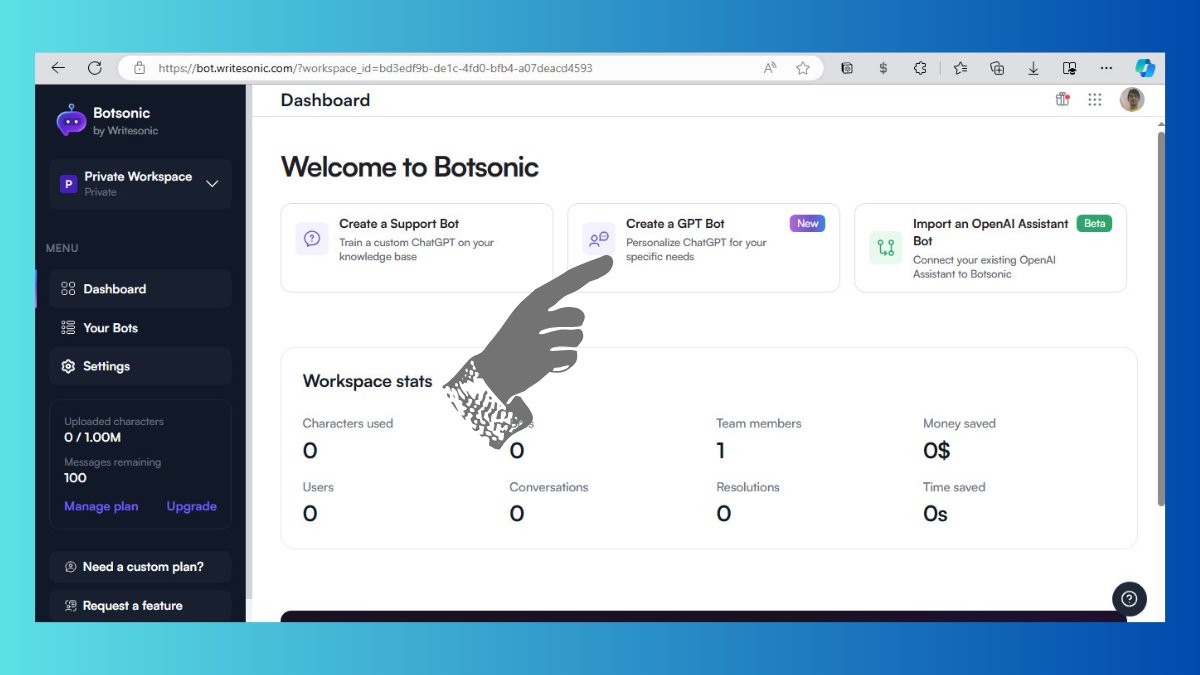Open browser Settings and more ellipsis

pyautogui.click(x=1106, y=68)
